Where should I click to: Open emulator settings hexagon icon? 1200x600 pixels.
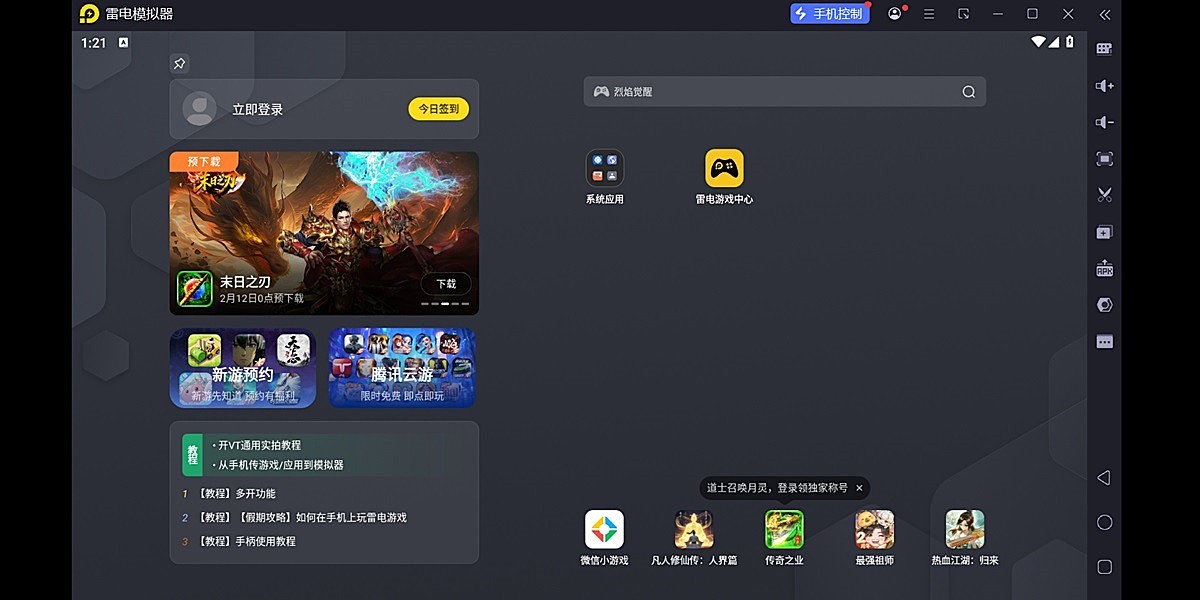pyautogui.click(x=1104, y=305)
